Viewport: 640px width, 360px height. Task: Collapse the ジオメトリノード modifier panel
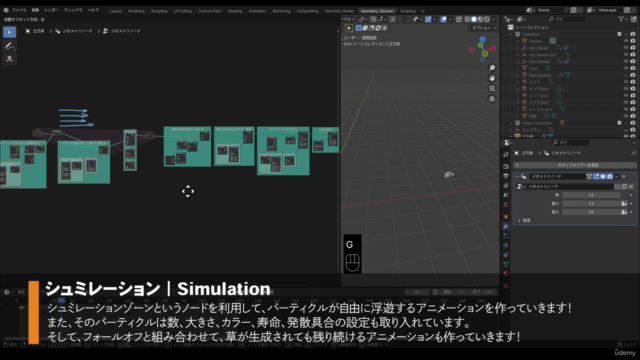pos(518,176)
